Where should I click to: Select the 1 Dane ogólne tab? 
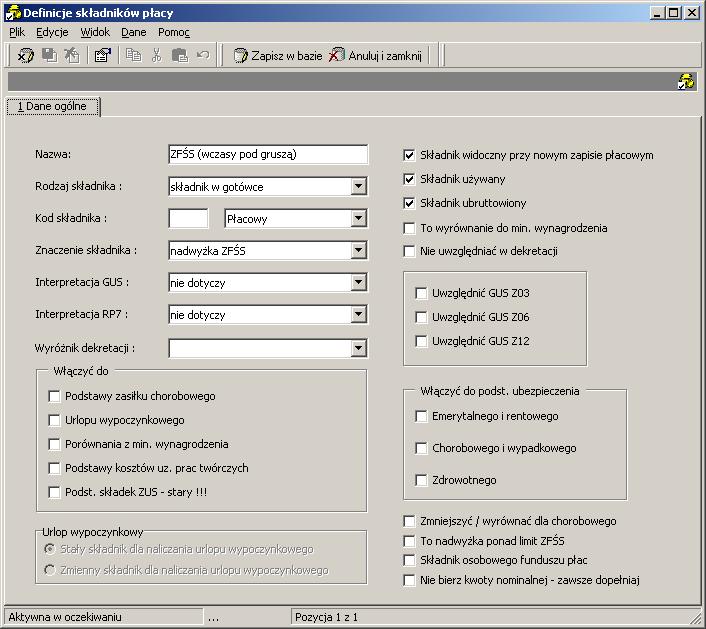coord(53,107)
